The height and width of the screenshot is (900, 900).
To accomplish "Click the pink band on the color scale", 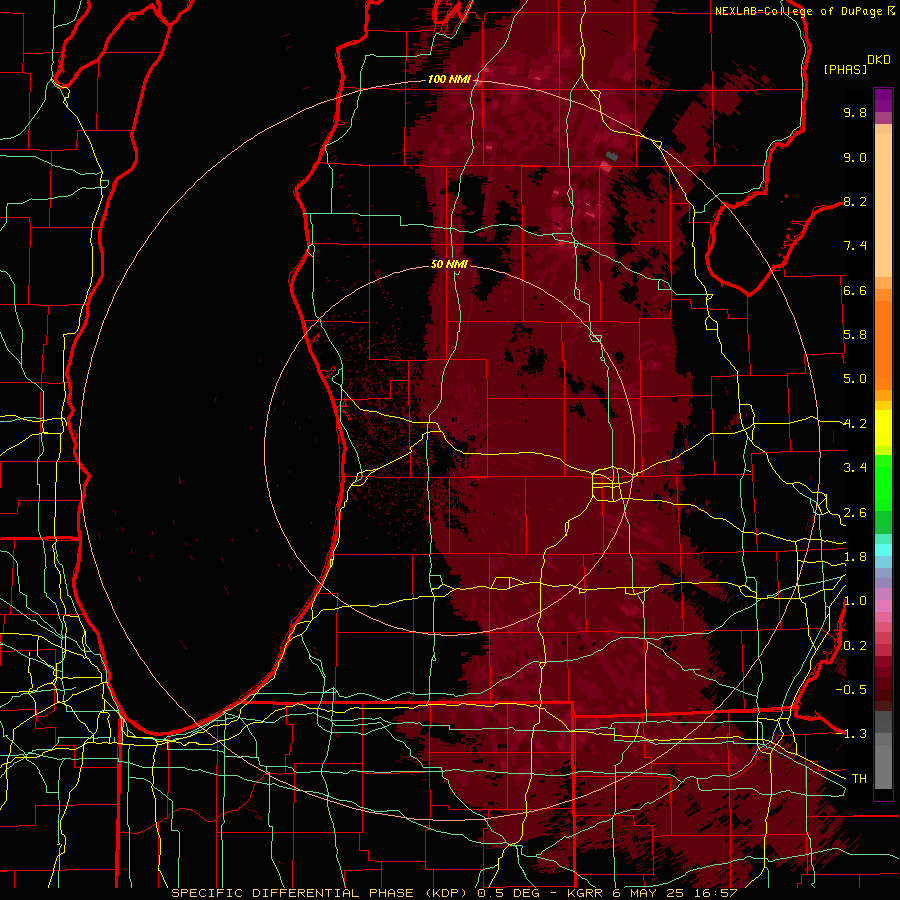I will click(883, 606).
